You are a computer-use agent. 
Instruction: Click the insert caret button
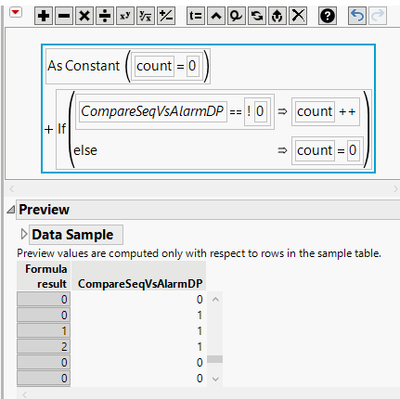click(216, 16)
